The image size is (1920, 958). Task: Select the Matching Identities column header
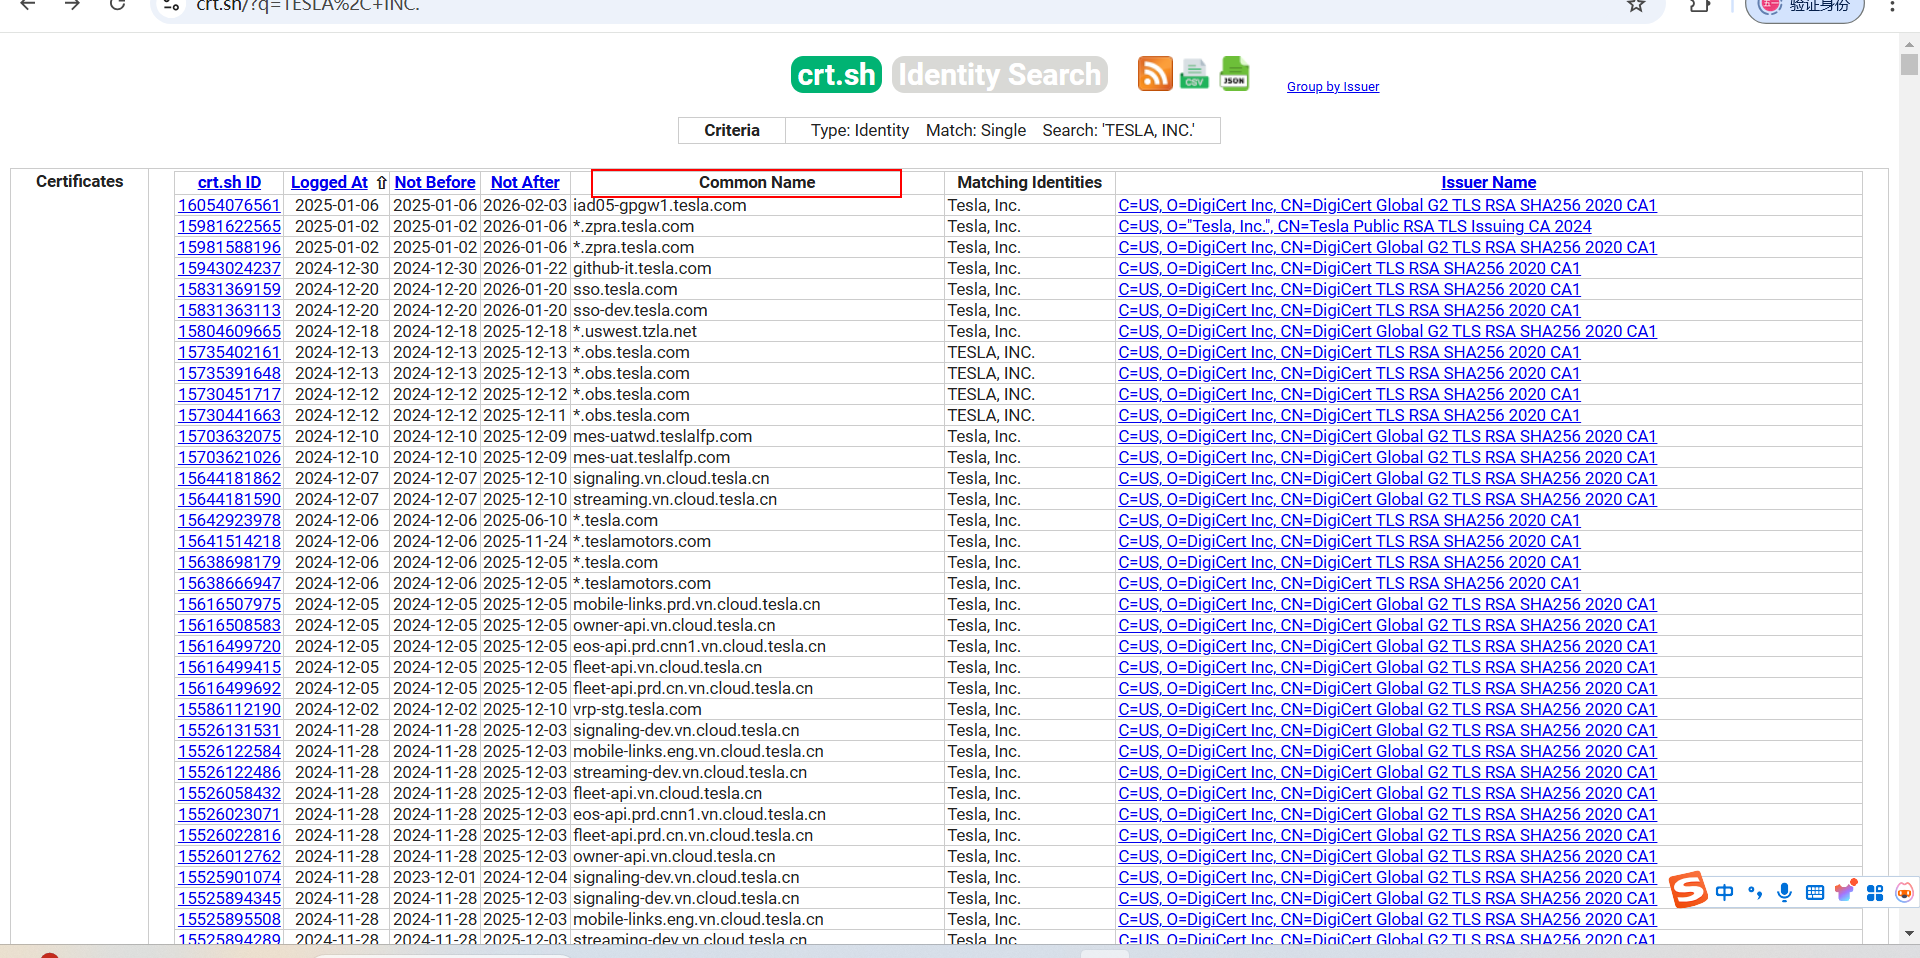pyautogui.click(x=1029, y=182)
